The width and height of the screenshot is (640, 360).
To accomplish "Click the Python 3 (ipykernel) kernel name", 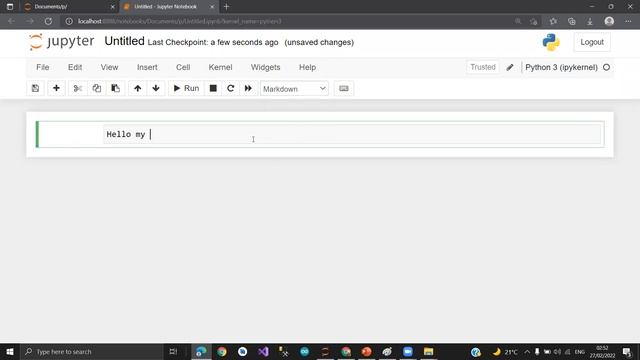I will coord(561,67).
